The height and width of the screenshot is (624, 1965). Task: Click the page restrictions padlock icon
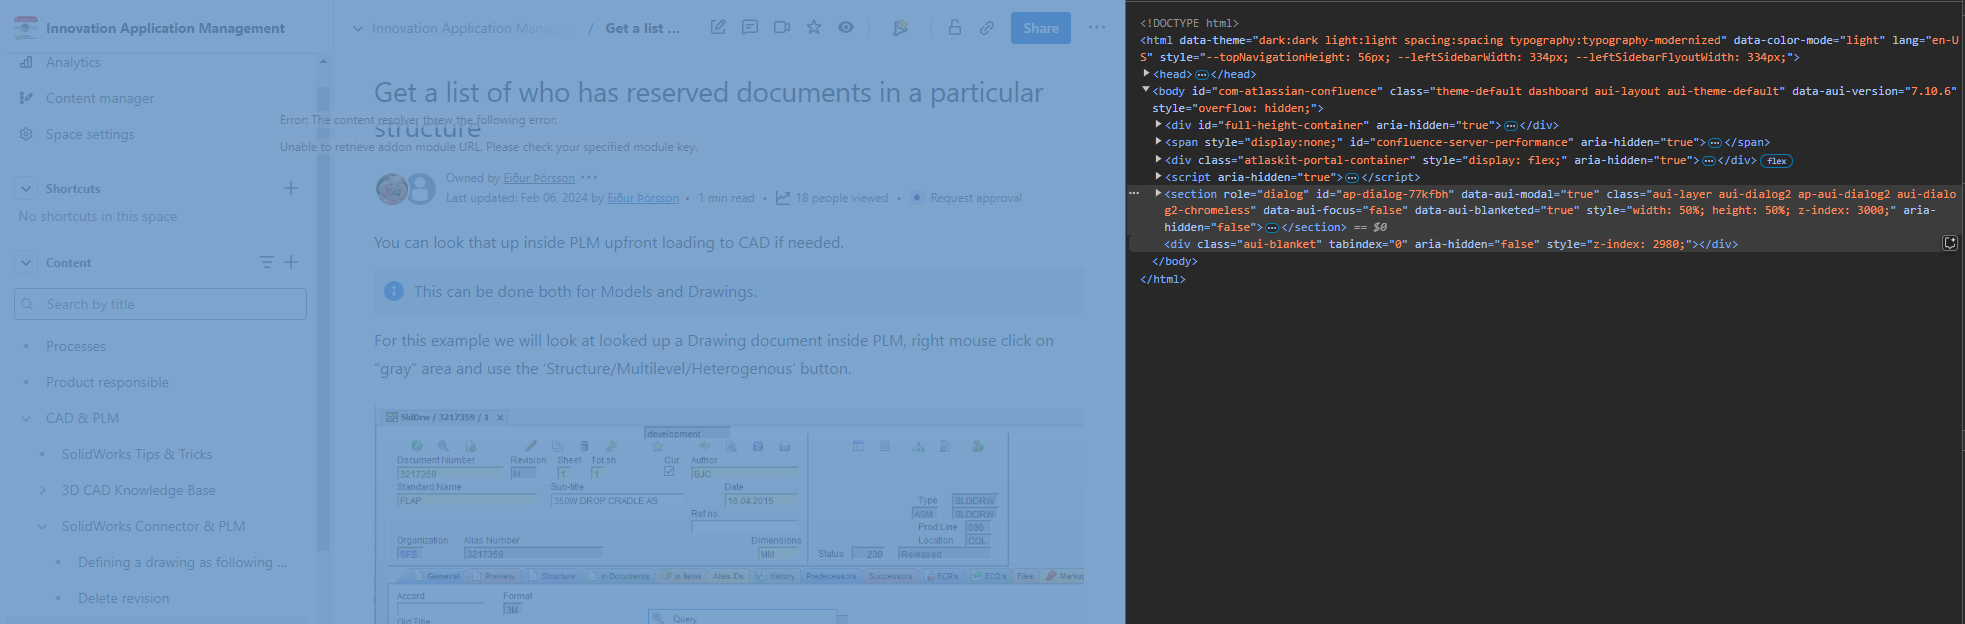[x=955, y=27]
